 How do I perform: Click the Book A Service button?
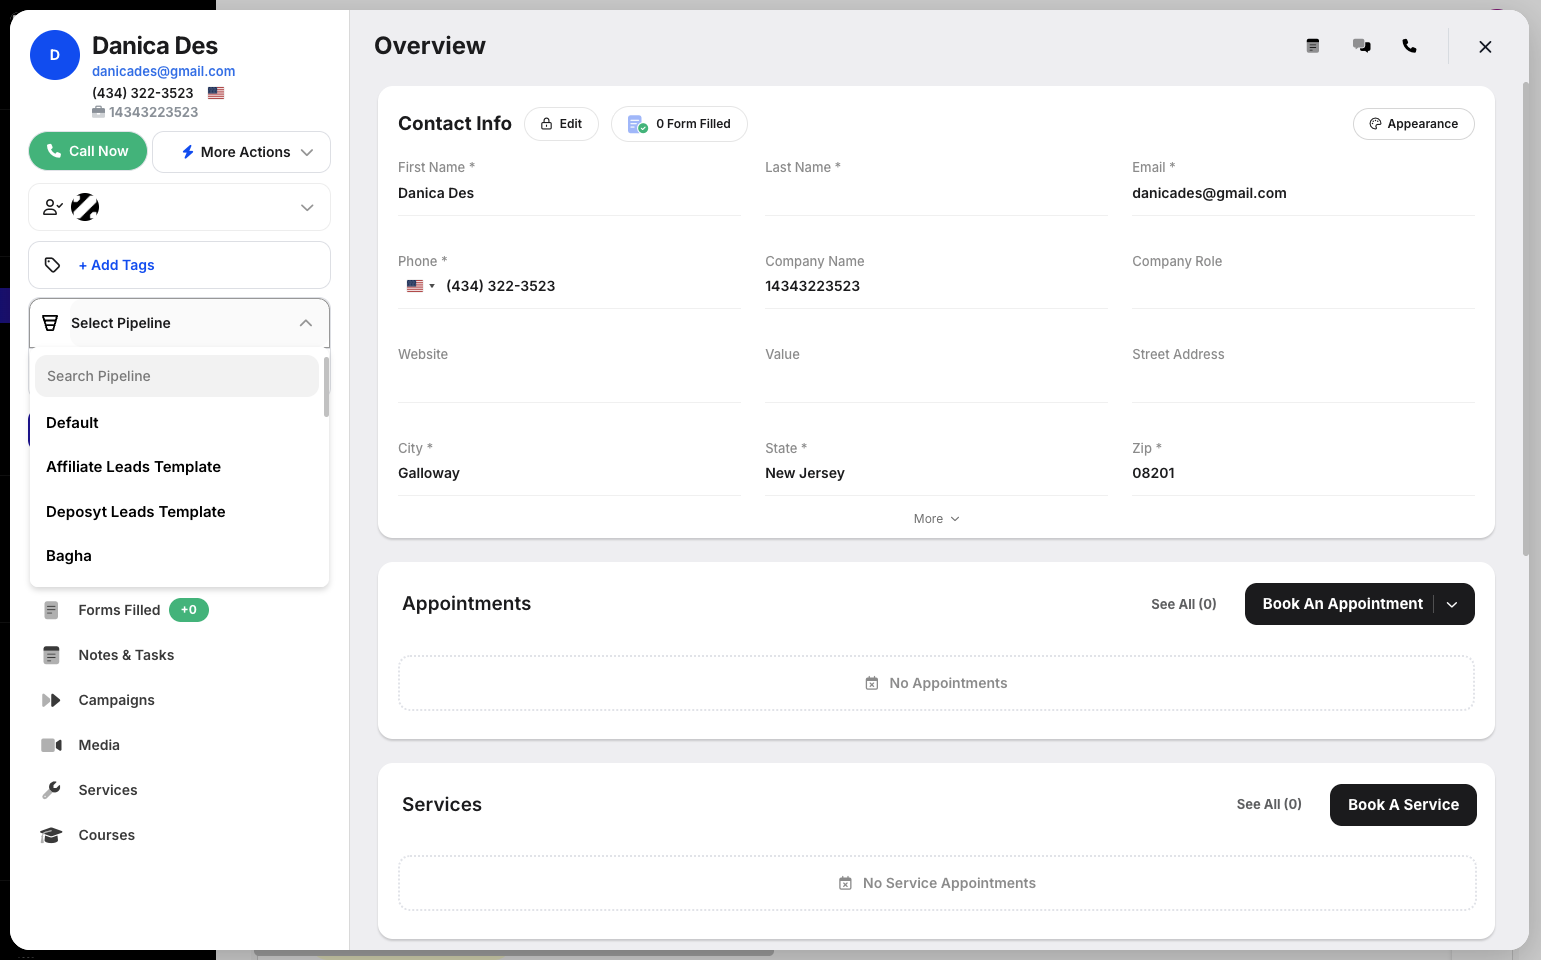pos(1403,805)
